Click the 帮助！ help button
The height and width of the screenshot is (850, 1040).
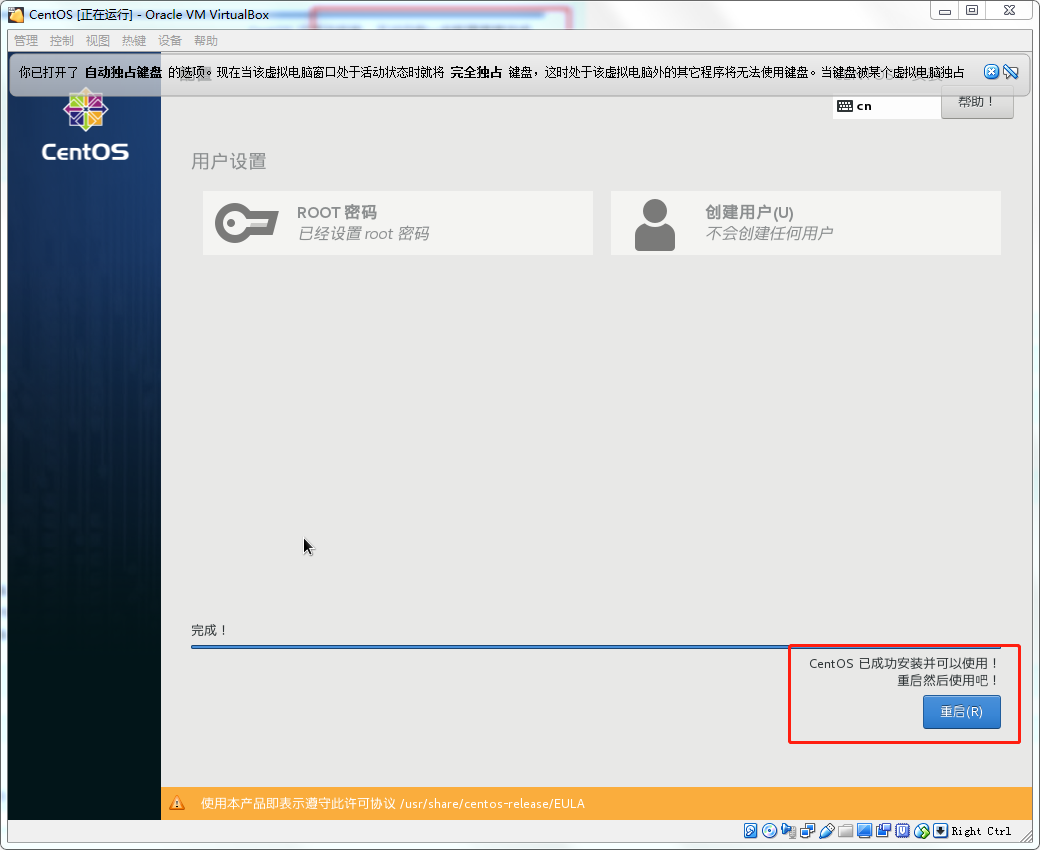click(x=976, y=103)
